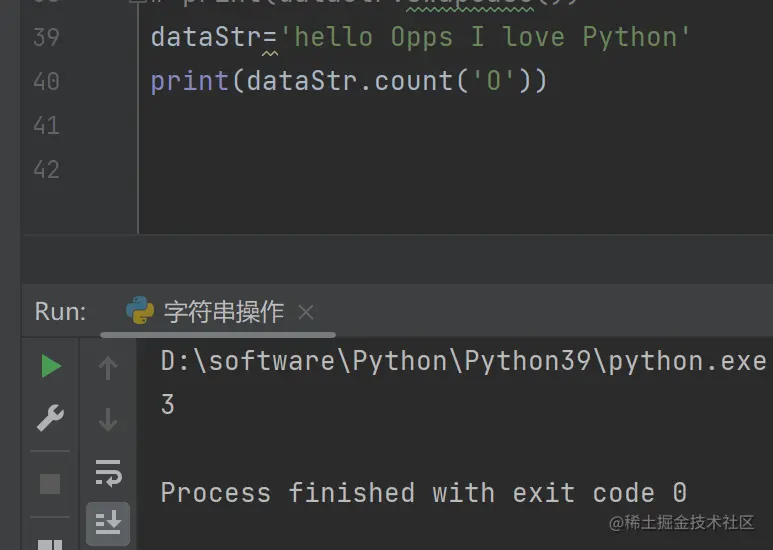Click the python.exe path in console
The width and height of the screenshot is (773, 550).
tap(463, 361)
